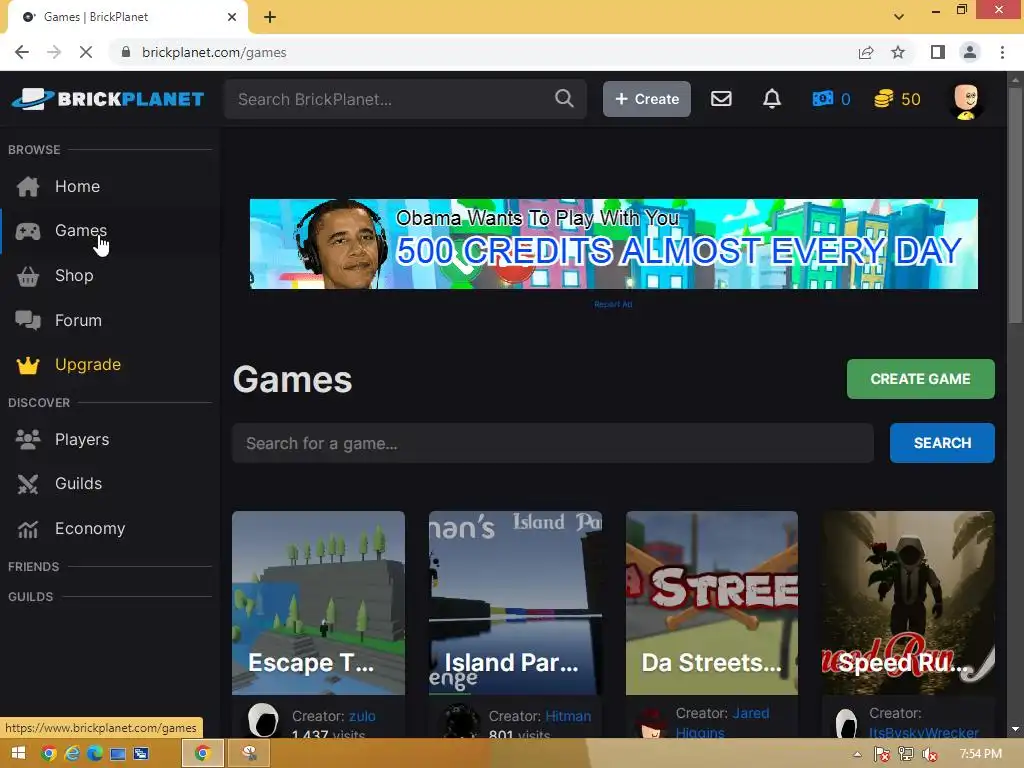Focus the Search for a game field
The image size is (1024, 768).
coord(552,443)
